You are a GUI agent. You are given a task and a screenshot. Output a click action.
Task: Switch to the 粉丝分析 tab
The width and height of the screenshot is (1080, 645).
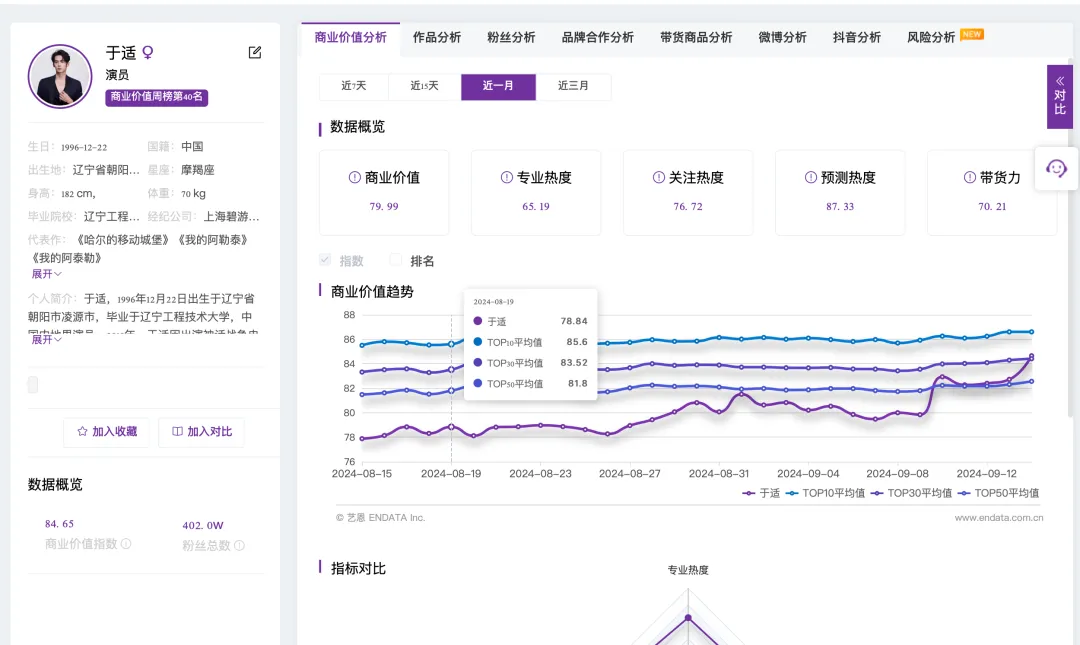(x=511, y=37)
